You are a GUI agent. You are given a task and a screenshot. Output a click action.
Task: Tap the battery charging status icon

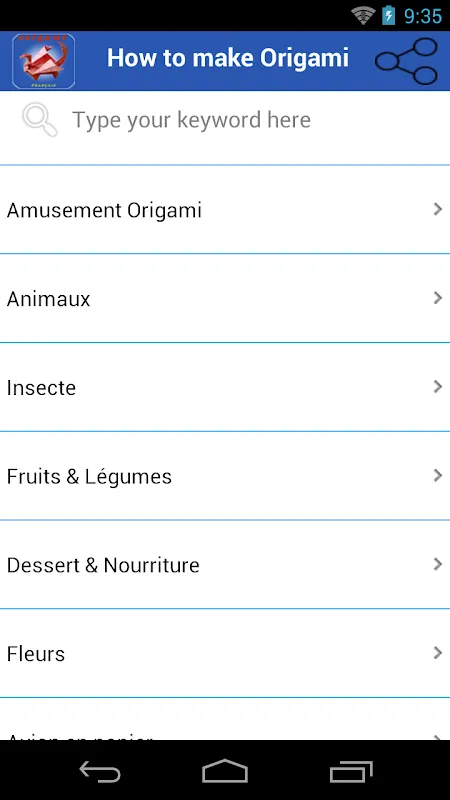click(389, 15)
